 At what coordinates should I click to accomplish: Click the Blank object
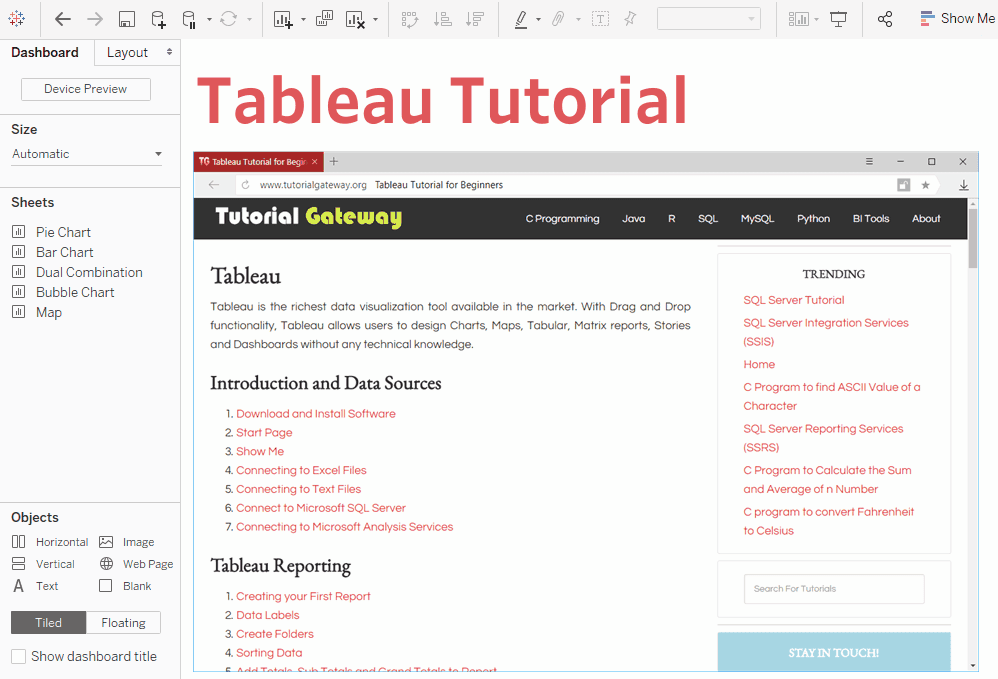click(125, 585)
